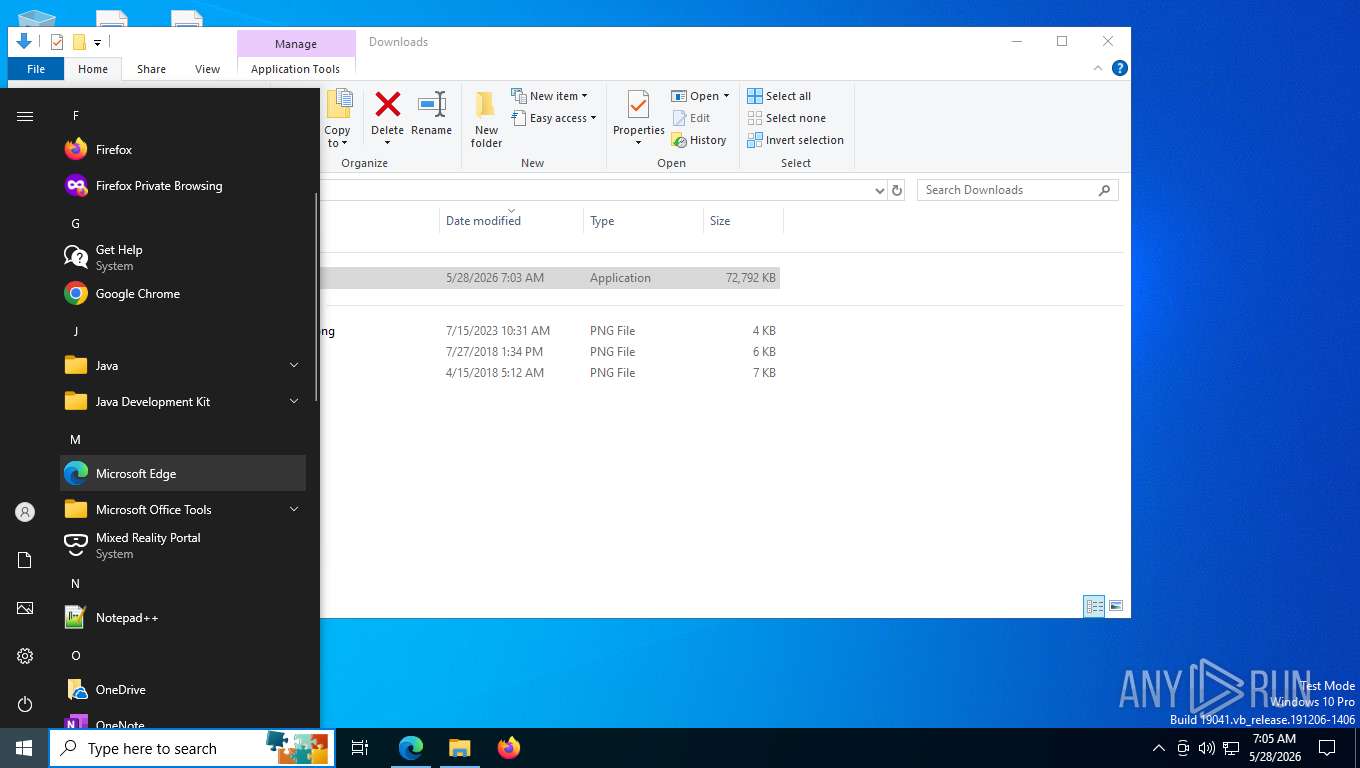This screenshot has width=1360, height=768.
Task: Click History in the Open group
Action: pyautogui.click(x=698, y=140)
